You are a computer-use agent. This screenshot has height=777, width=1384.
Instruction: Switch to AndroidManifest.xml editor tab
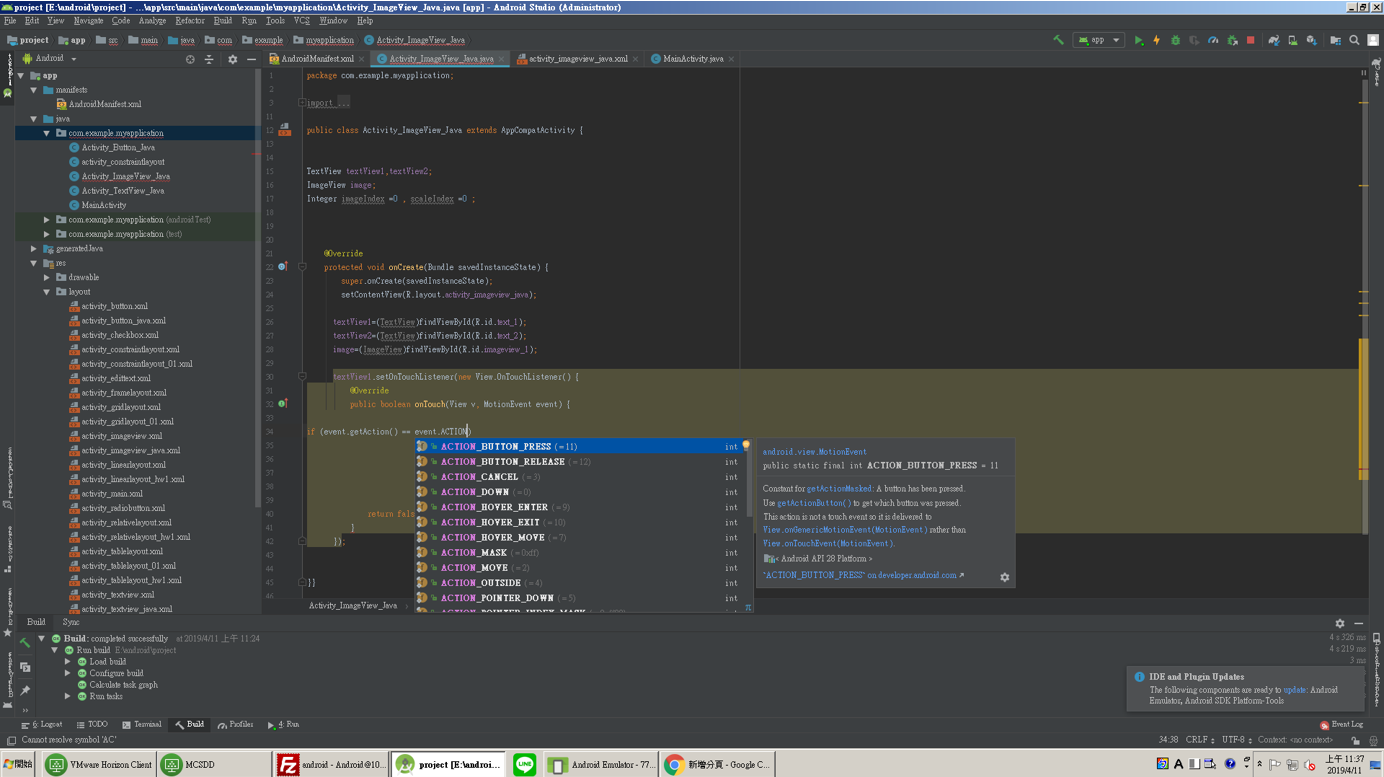316,59
